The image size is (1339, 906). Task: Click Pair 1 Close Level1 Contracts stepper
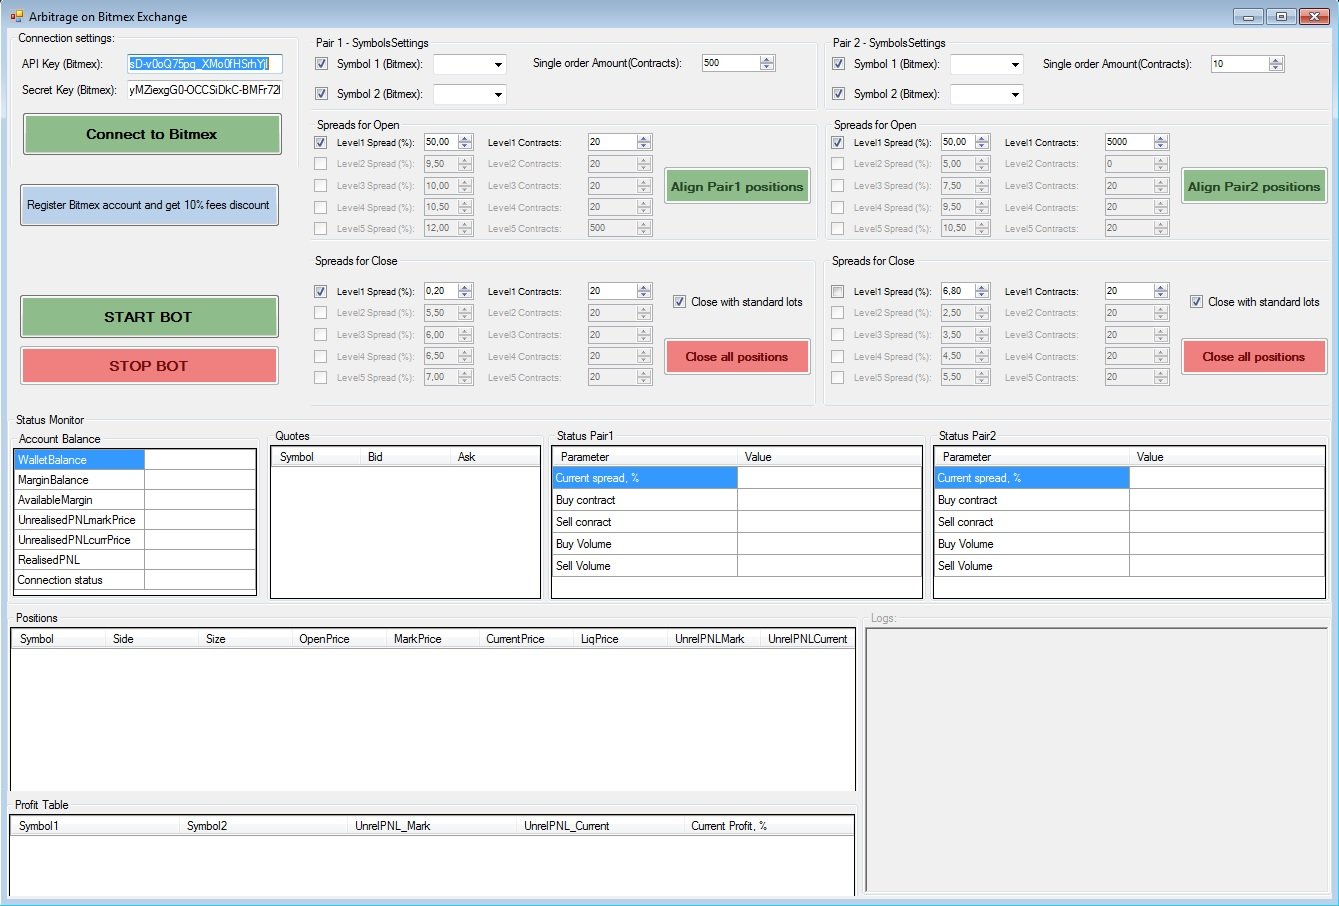(644, 291)
